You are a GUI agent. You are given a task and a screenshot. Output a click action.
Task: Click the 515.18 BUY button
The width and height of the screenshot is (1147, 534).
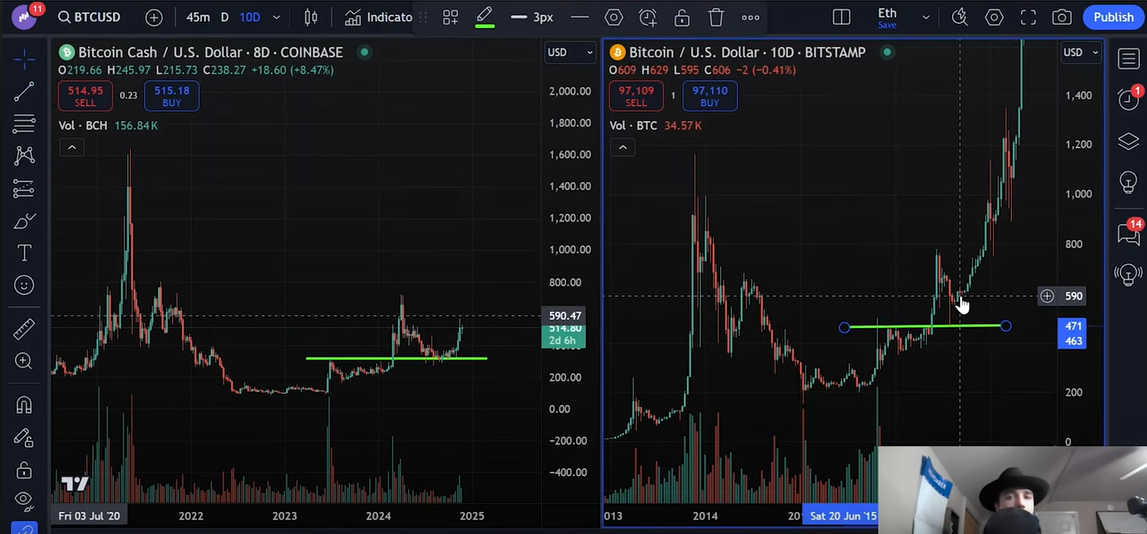(171, 97)
